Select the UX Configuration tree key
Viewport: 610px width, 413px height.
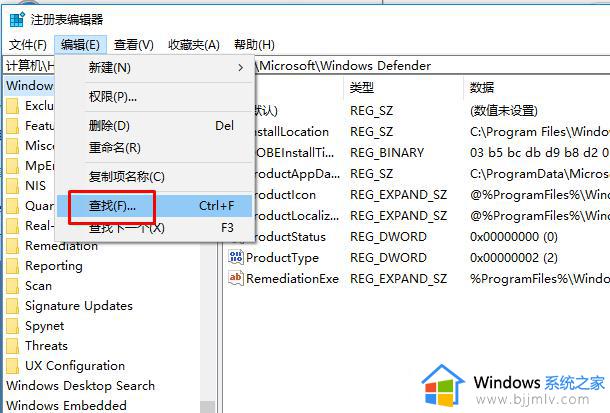click(75, 366)
